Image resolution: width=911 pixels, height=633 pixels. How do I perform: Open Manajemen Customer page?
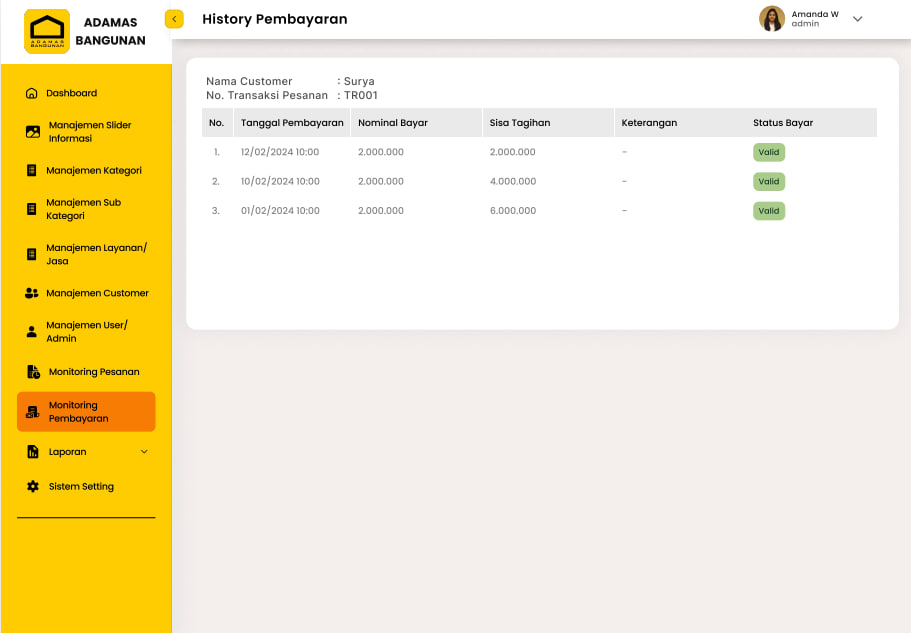coord(98,293)
